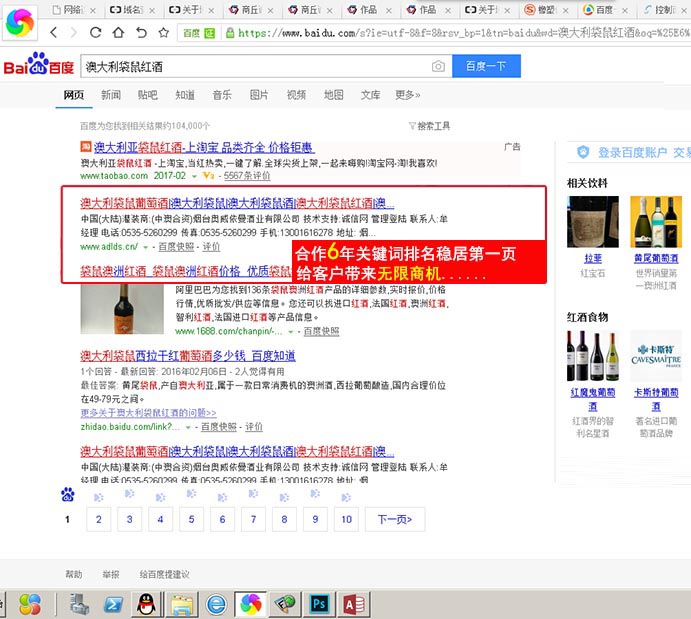Go back with the browser back arrow
Image resolution: width=691 pixels, height=619 pixels.
coord(54,32)
